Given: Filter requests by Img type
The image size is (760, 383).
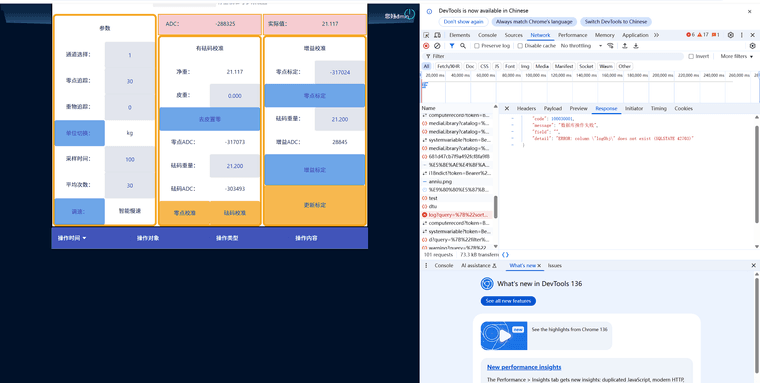Looking at the screenshot, I should [525, 66].
